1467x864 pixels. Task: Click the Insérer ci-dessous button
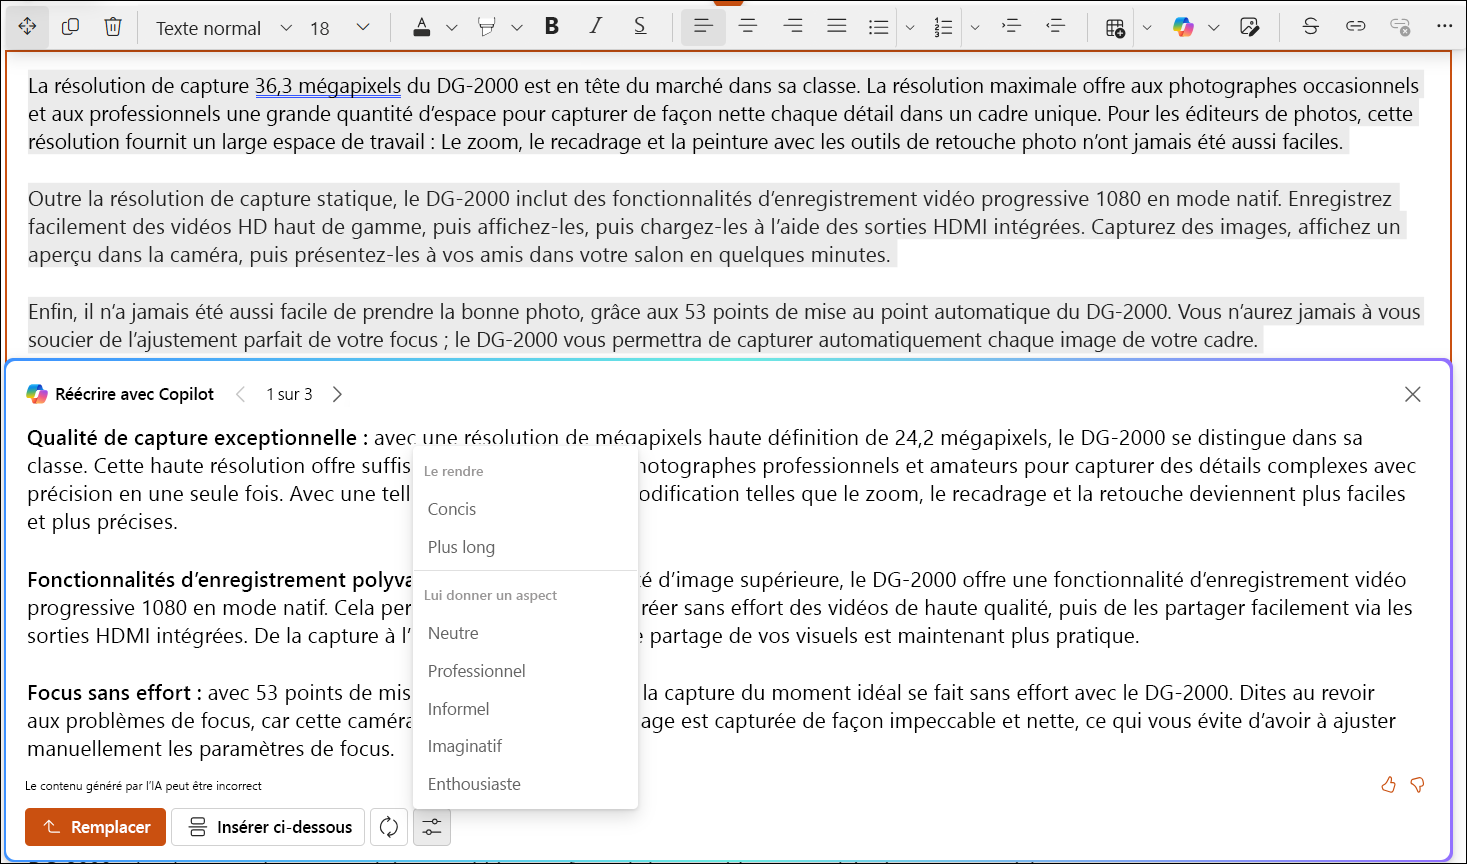click(268, 827)
